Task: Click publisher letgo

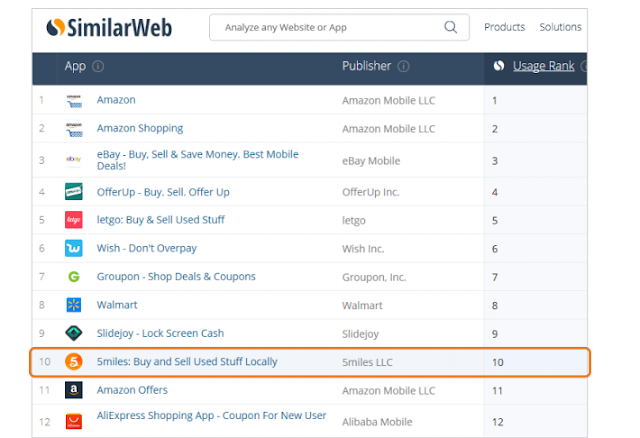Action: click(x=353, y=221)
